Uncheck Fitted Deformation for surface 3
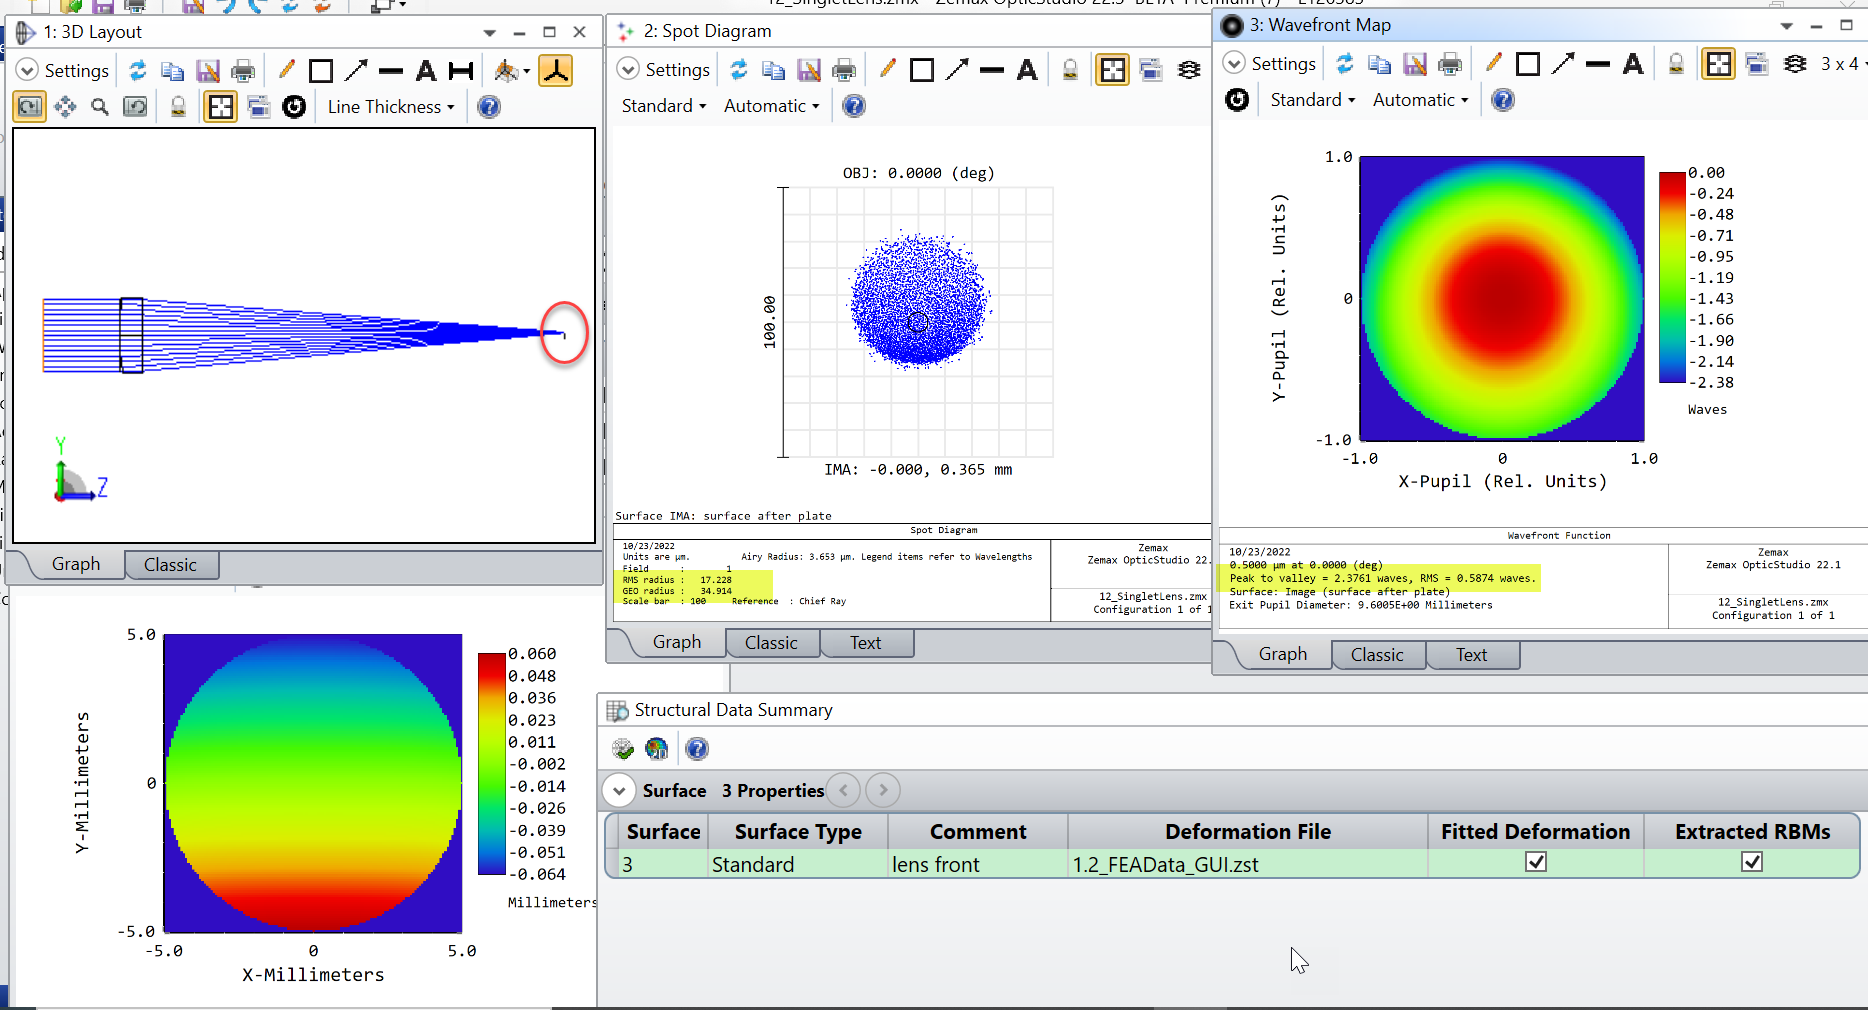The height and width of the screenshot is (1010, 1868). click(x=1536, y=861)
